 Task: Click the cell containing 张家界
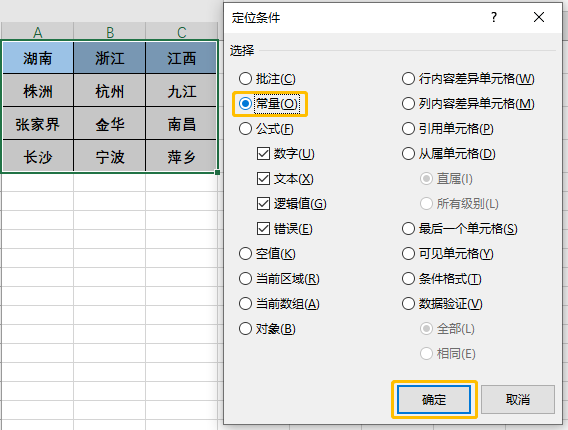pyautogui.click(x=38, y=124)
